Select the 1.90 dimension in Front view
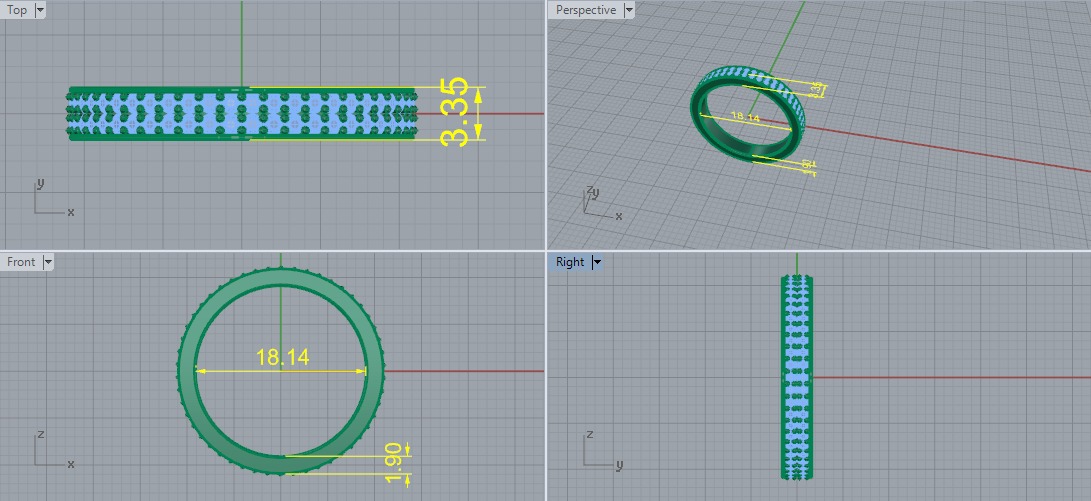 point(394,465)
